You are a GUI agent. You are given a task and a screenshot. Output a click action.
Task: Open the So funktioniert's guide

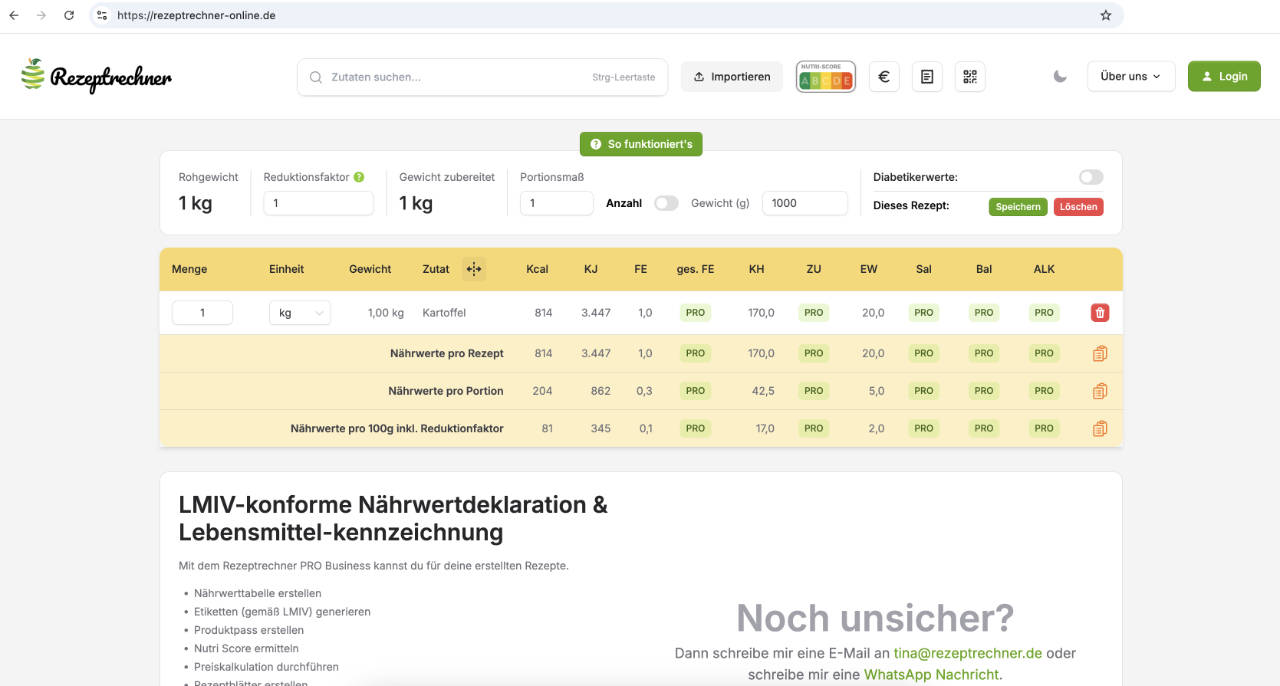tap(641, 143)
